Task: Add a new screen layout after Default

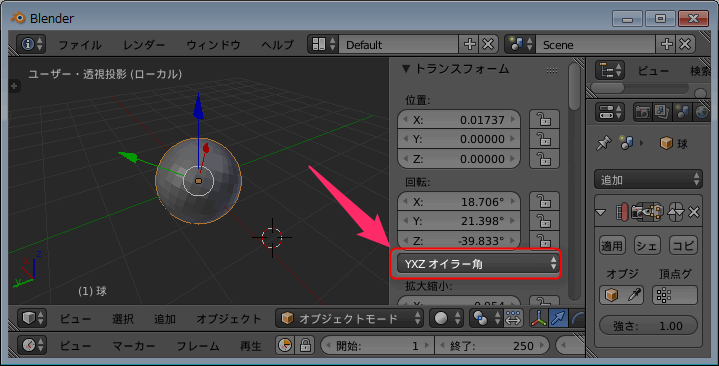Action: coord(470,44)
